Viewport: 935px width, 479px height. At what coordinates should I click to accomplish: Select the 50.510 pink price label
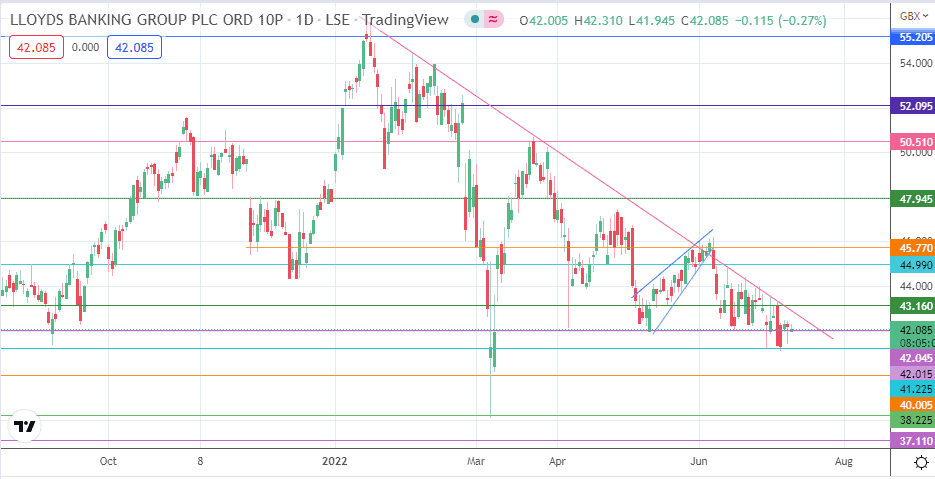912,142
